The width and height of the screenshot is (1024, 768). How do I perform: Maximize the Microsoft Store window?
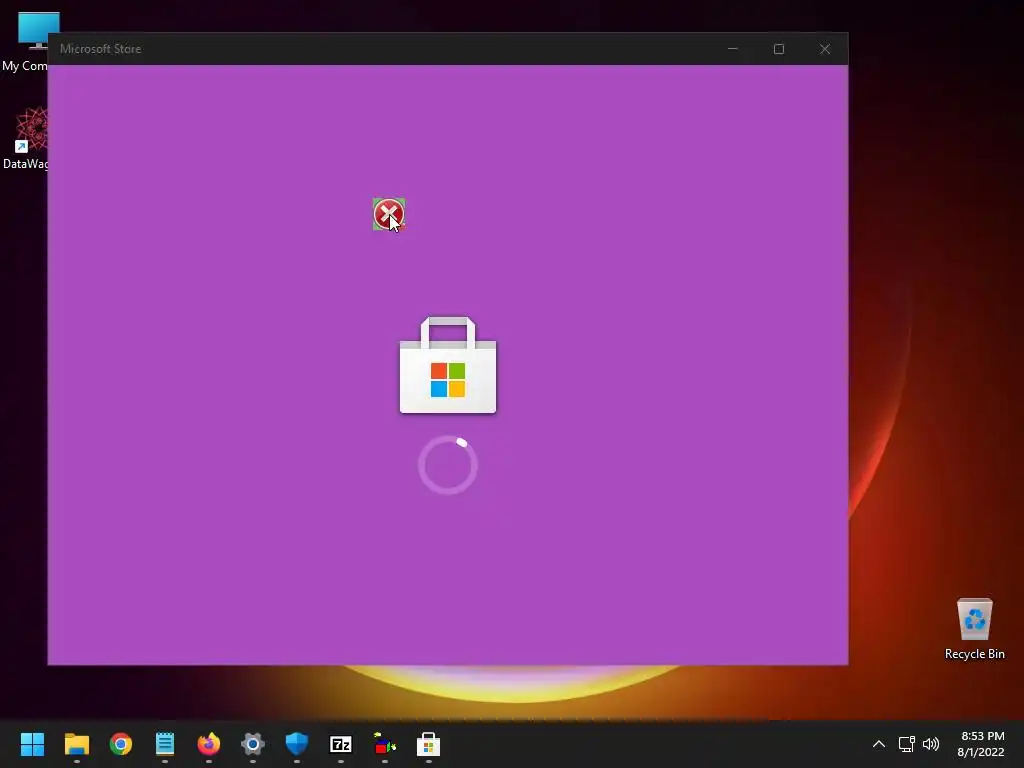click(778, 49)
